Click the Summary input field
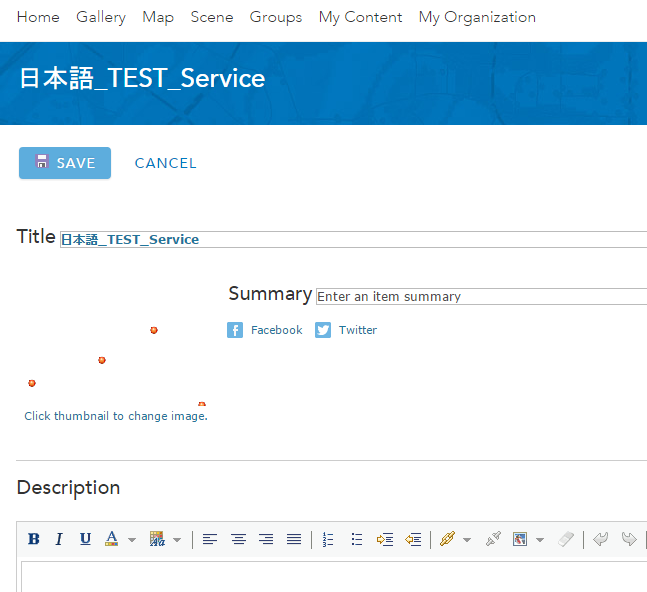The image size is (647, 592). 480,296
